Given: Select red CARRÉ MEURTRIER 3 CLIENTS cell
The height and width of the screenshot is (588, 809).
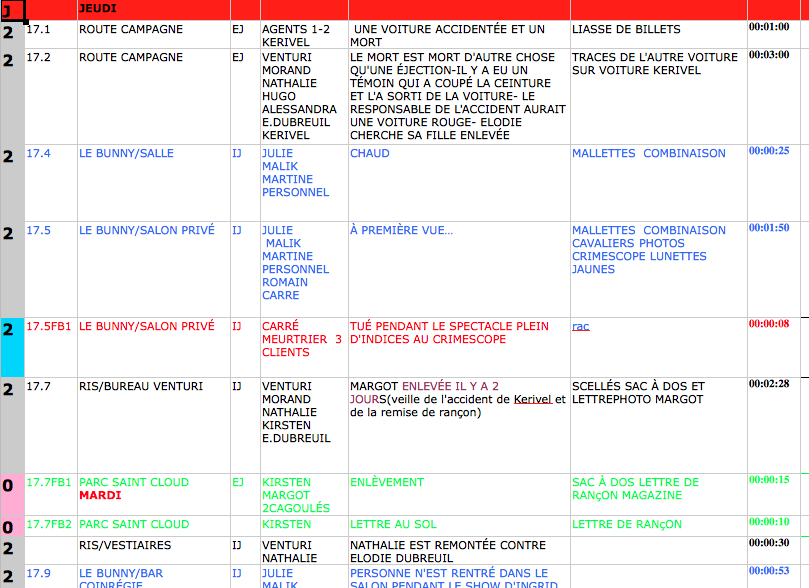Looking at the screenshot, I should [304, 347].
